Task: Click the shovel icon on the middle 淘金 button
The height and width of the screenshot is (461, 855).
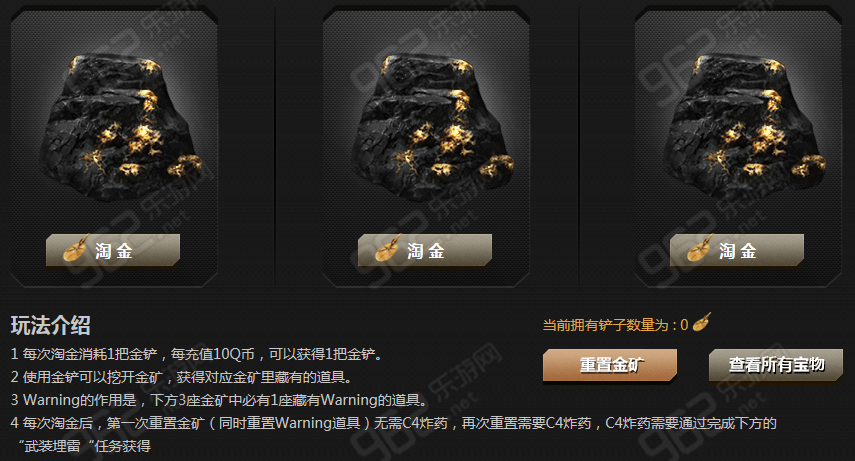Action: pyautogui.click(x=388, y=248)
